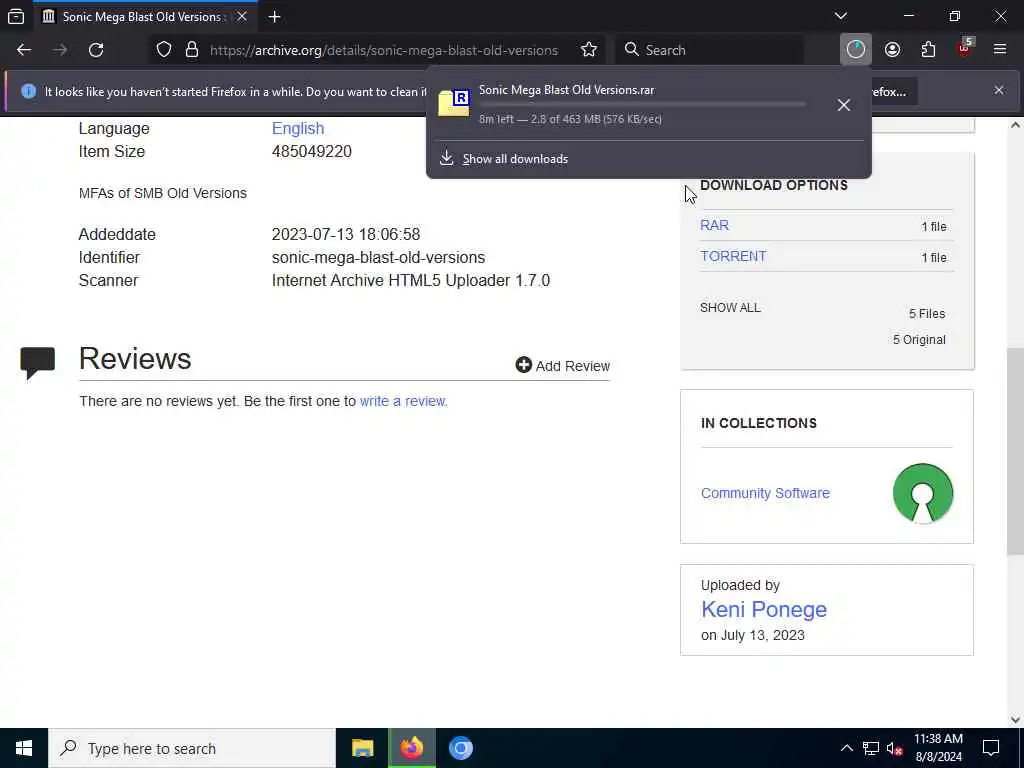Click the plus icon beside Add Review
Image resolution: width=1024 pixels, height=768 pixels.
pos(524,364)
